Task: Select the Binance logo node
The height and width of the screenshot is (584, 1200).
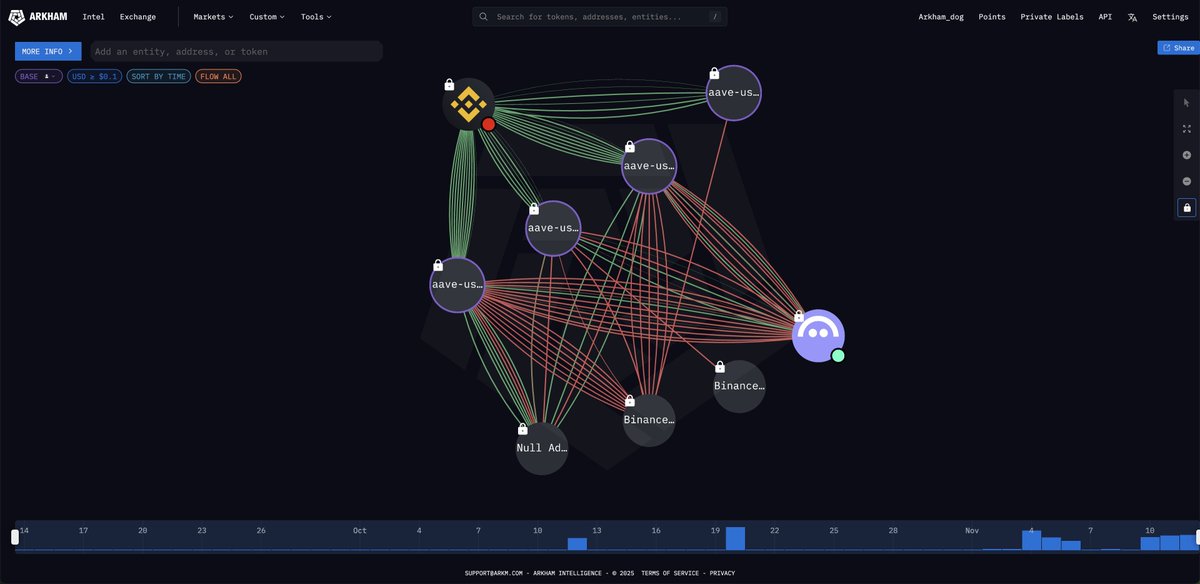Action: pyautogui.click(x=469, y=105)
